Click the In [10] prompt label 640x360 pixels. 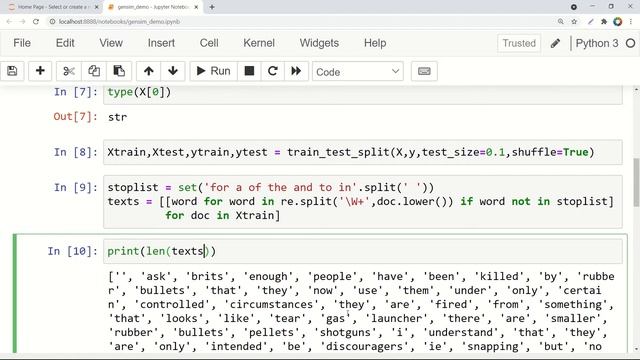click(73, 251)
